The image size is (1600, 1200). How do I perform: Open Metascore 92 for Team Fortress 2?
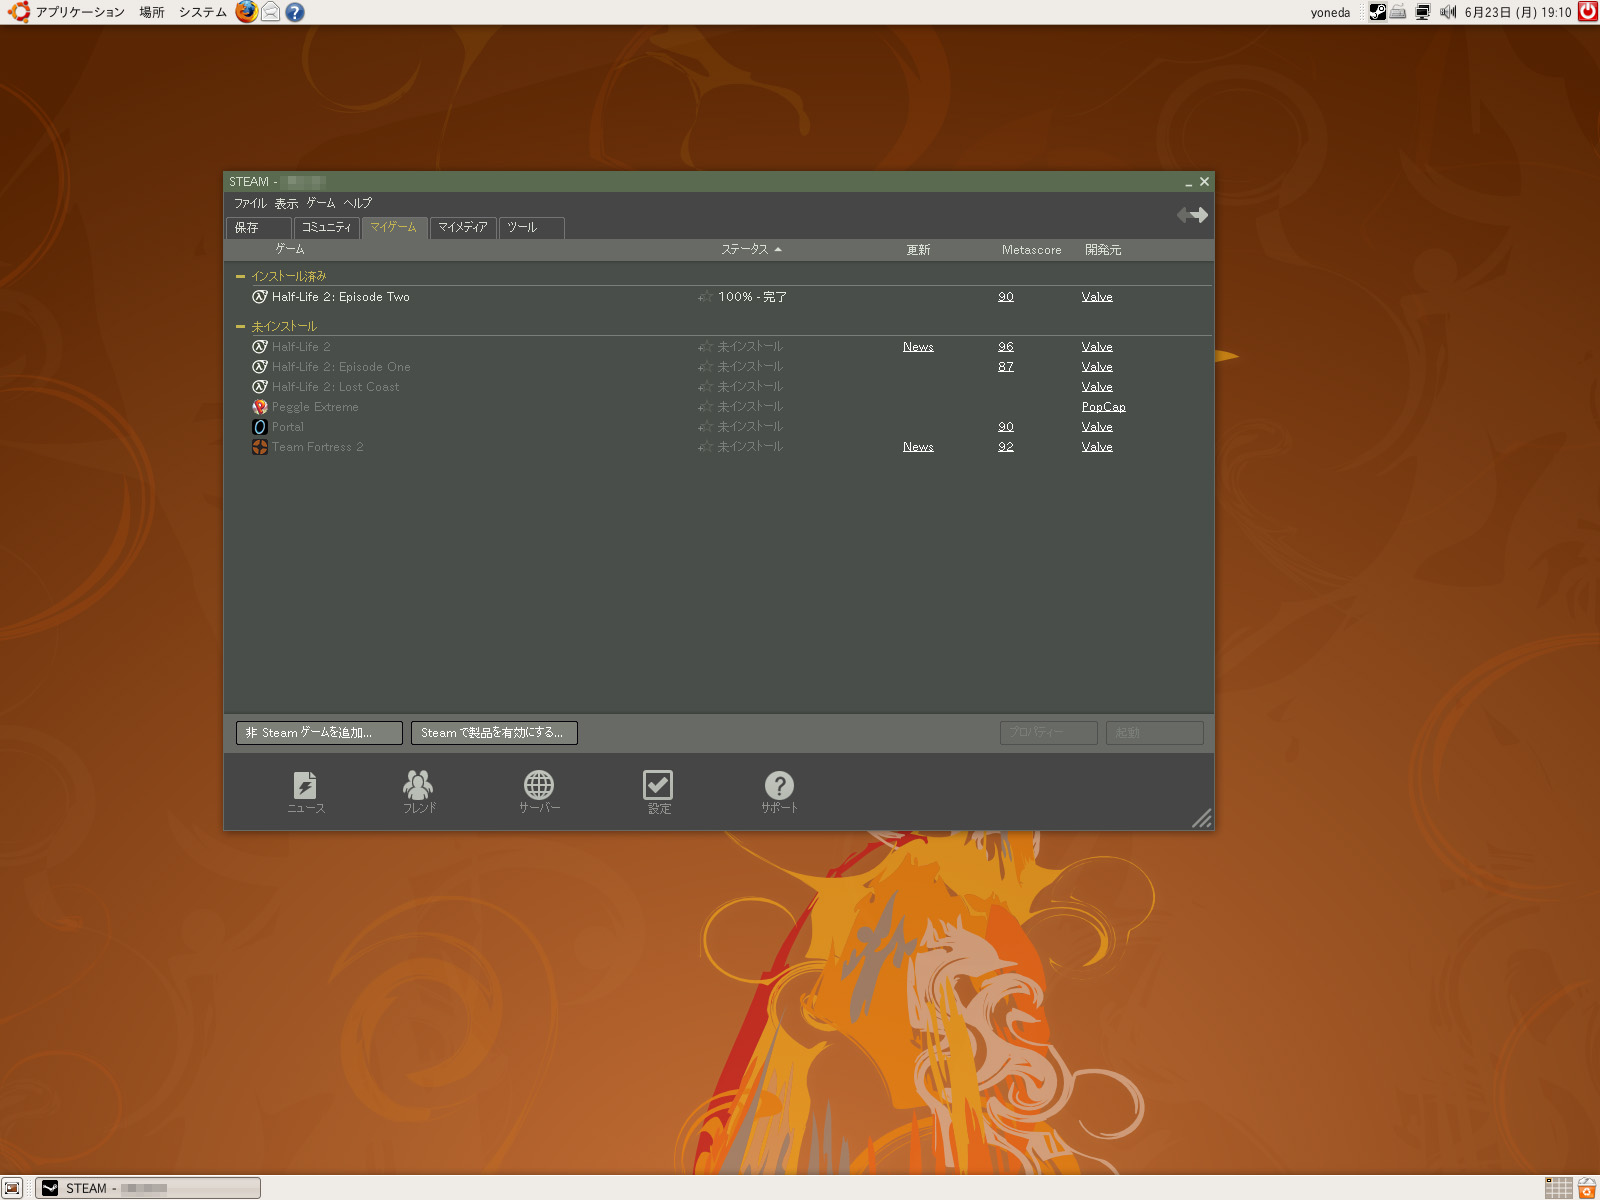pos(1006,447)
